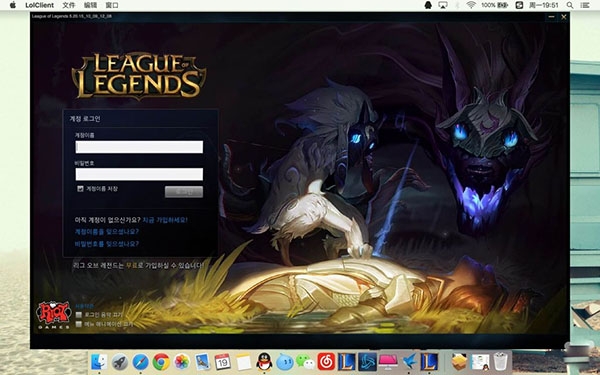
Task: Click the grey 로그인 login button
Action: [x=184, y=192]
